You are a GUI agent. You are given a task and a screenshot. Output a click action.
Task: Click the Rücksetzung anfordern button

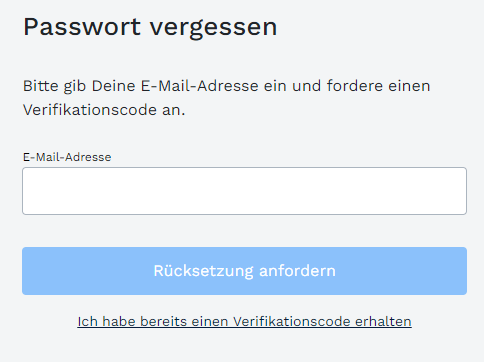coord(244,271)
